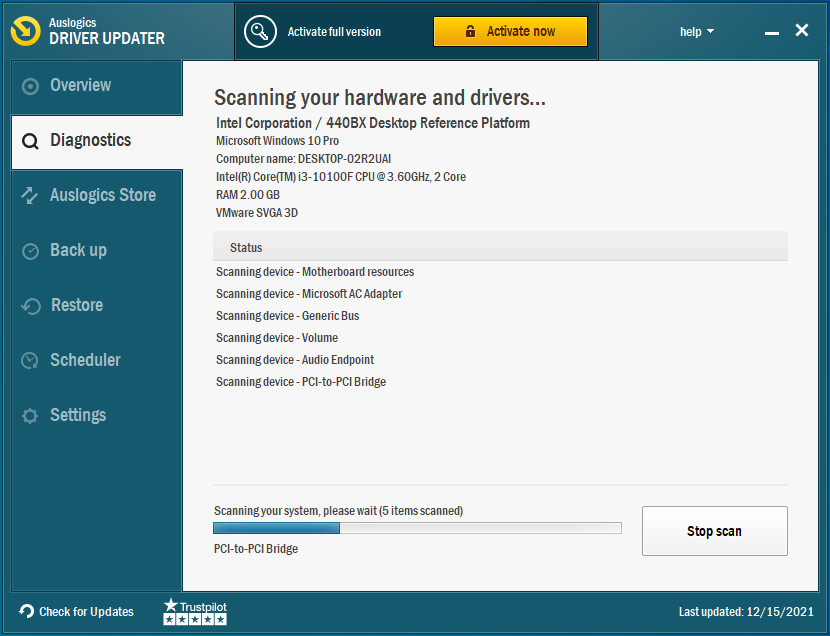Open Check for Updates
The width and height of the screenshot is (830, 636).
tap(77, 612)
